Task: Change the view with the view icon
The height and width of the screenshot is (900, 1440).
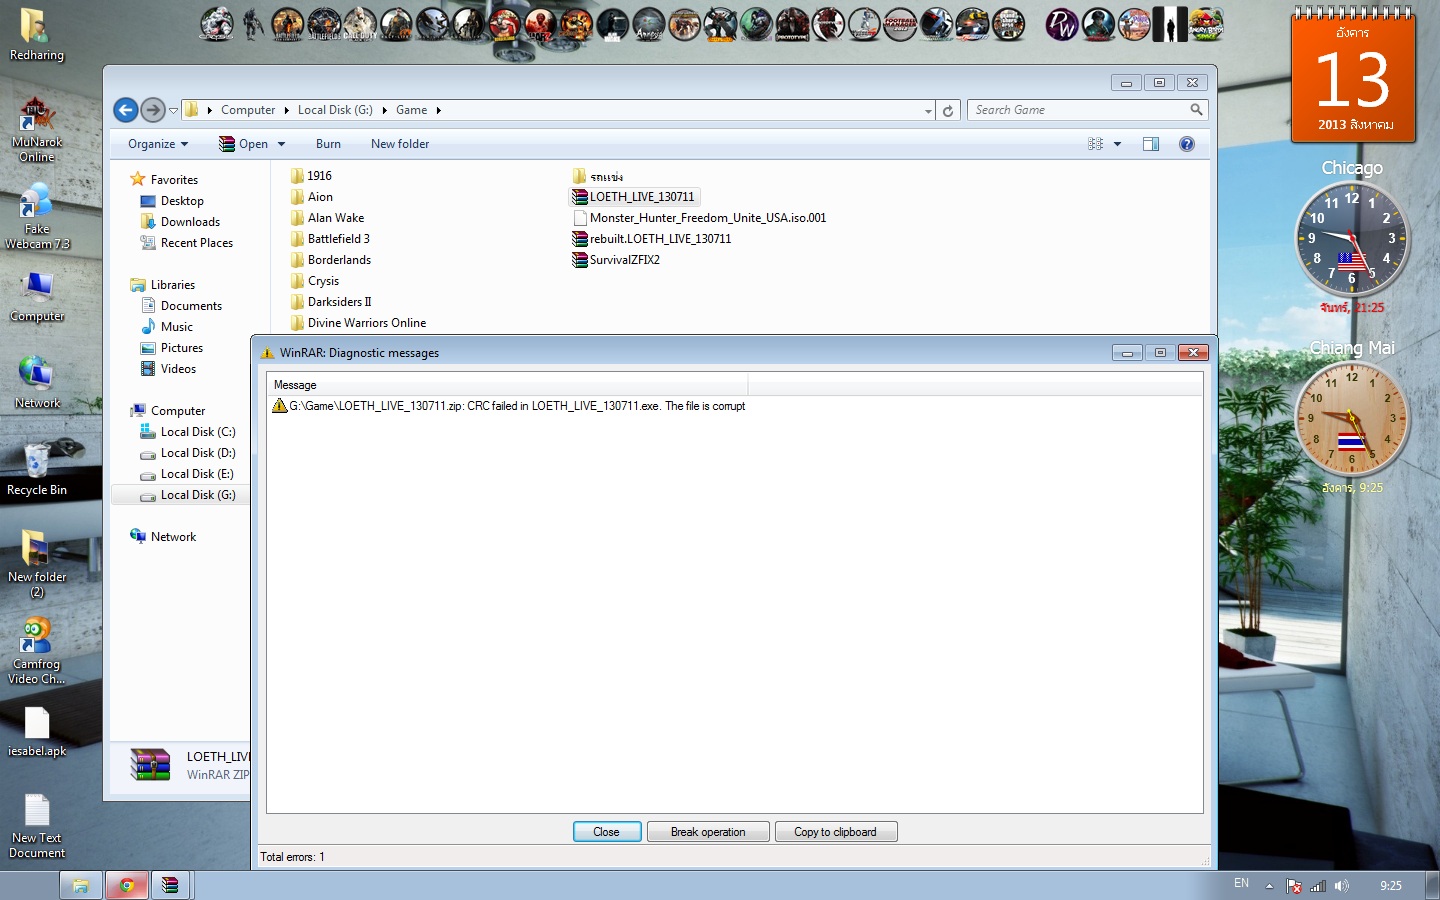Action: point(1096,144)
